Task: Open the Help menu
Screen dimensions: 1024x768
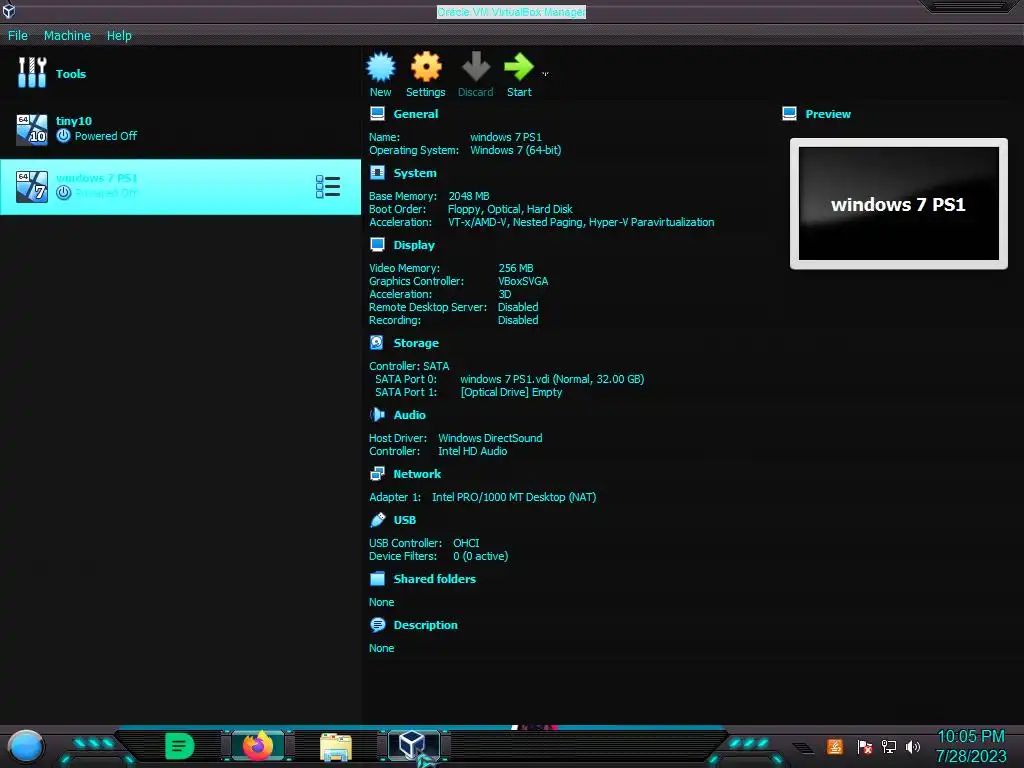Action: pyautogui.click(x=119, y=35)
